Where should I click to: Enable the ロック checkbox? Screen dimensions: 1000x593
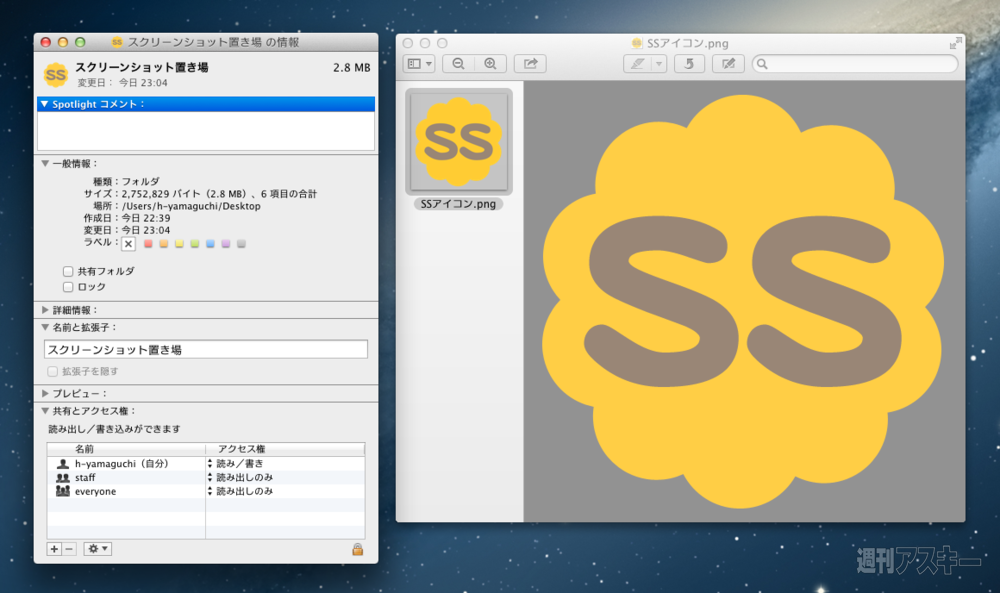[68, 287]
